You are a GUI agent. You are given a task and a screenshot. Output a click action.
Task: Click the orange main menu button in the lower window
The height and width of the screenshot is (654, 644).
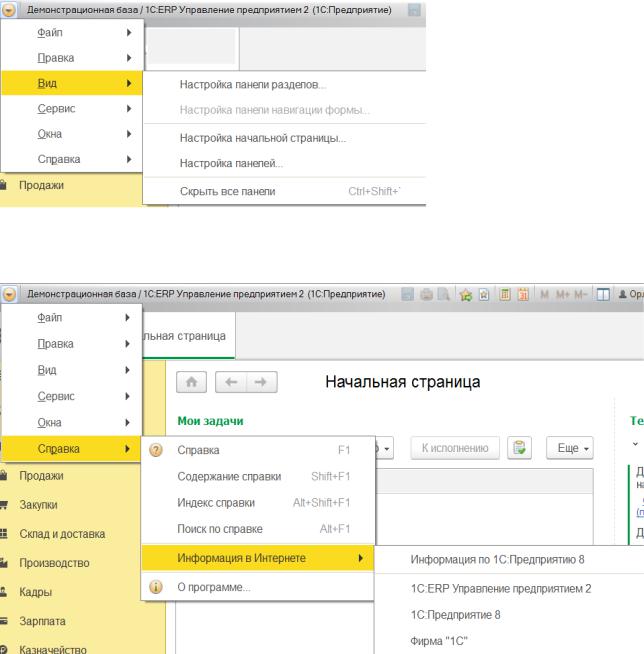tap(9, 294)
